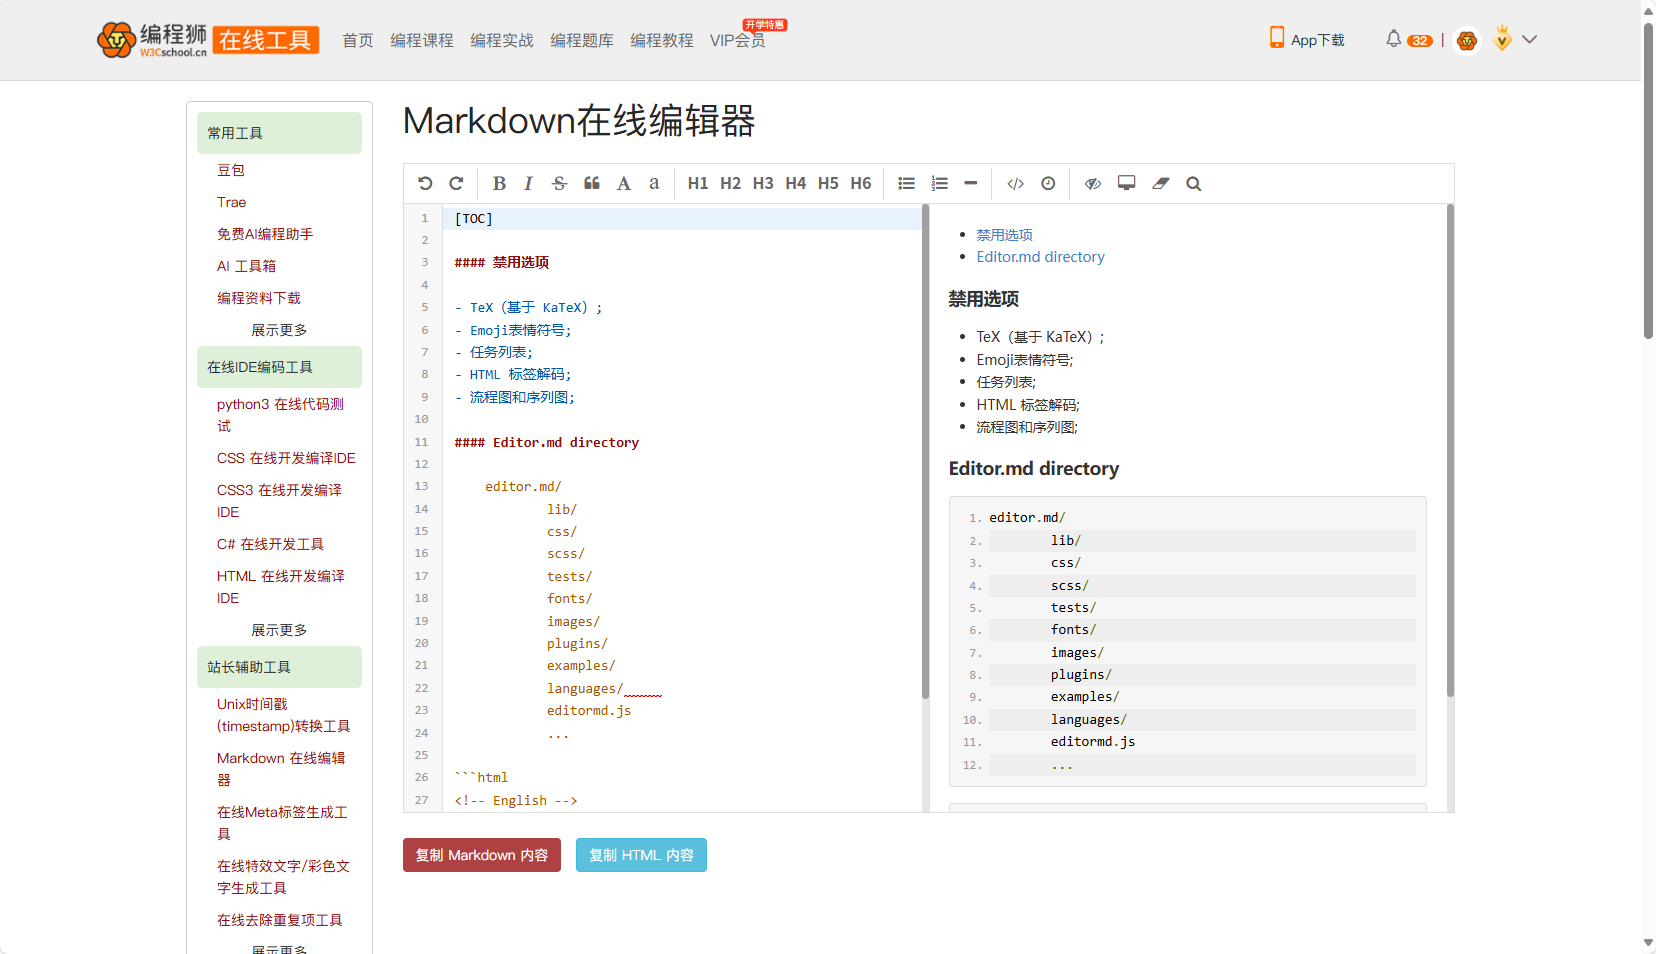Image resolution: width=1656 pixels, height=954 pixels.
Task: Open the 免费AI编程助手 link
Action: [x=265, y=234]
